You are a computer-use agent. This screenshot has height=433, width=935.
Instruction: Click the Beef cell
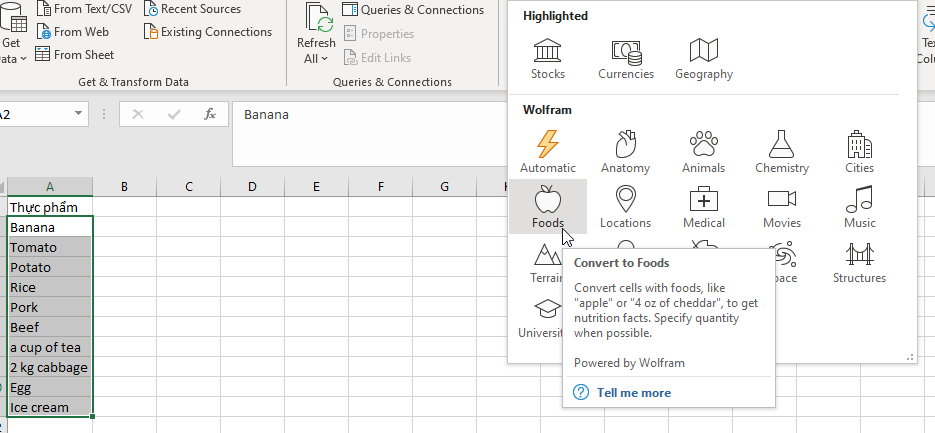pyautogui.click(x=50, y=327)
